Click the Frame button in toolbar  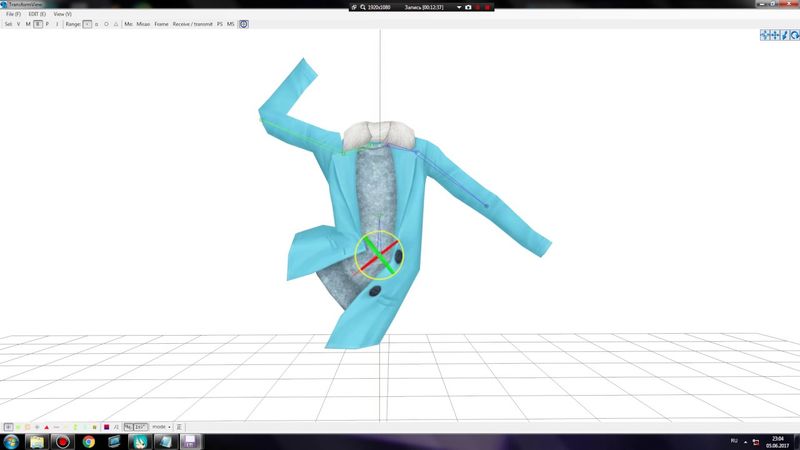pos(161,23)
